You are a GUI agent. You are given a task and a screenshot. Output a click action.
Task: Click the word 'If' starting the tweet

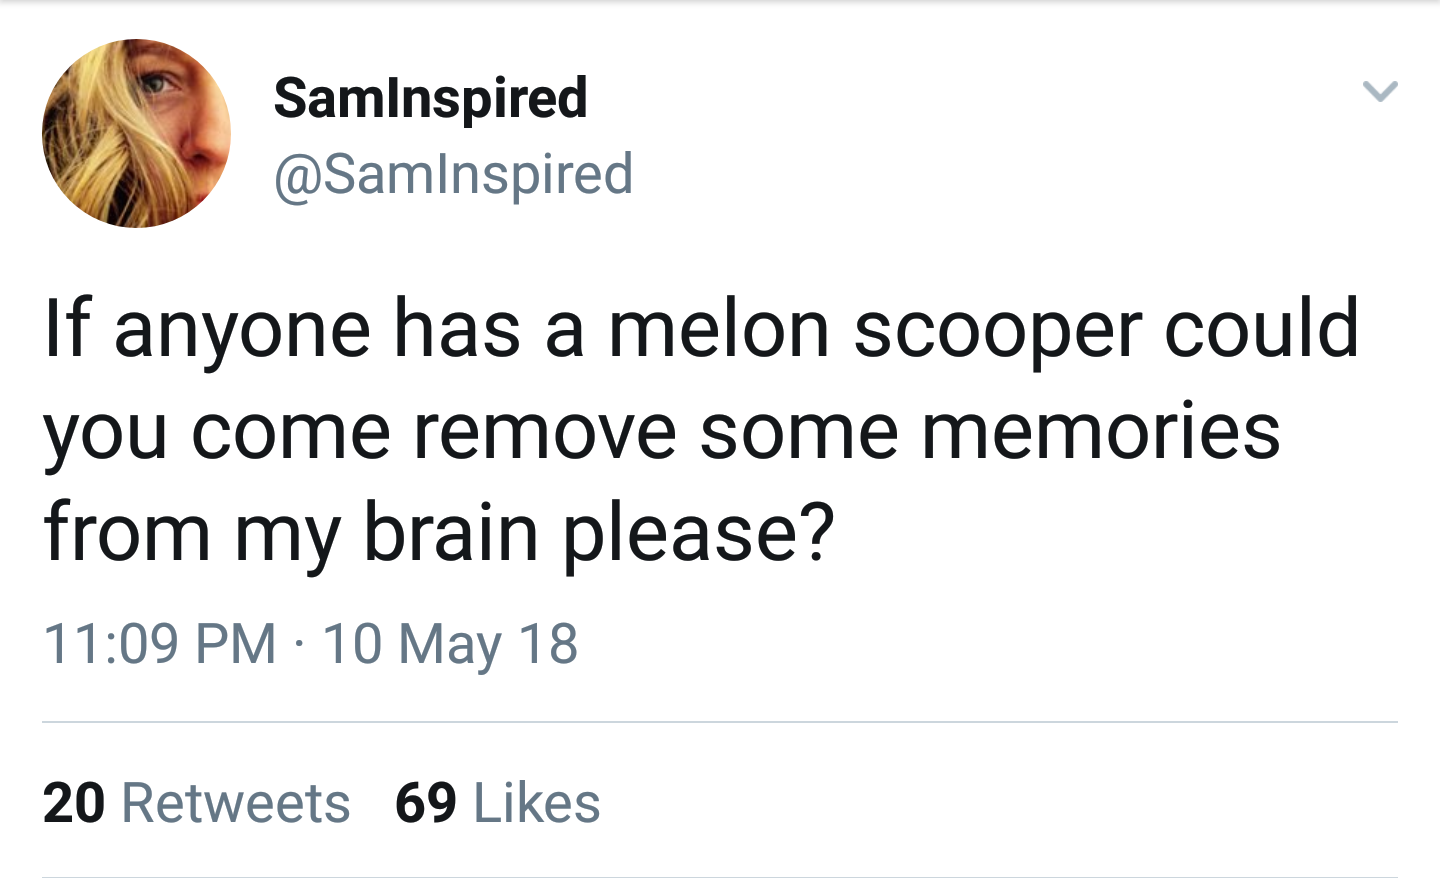(66, 330)
